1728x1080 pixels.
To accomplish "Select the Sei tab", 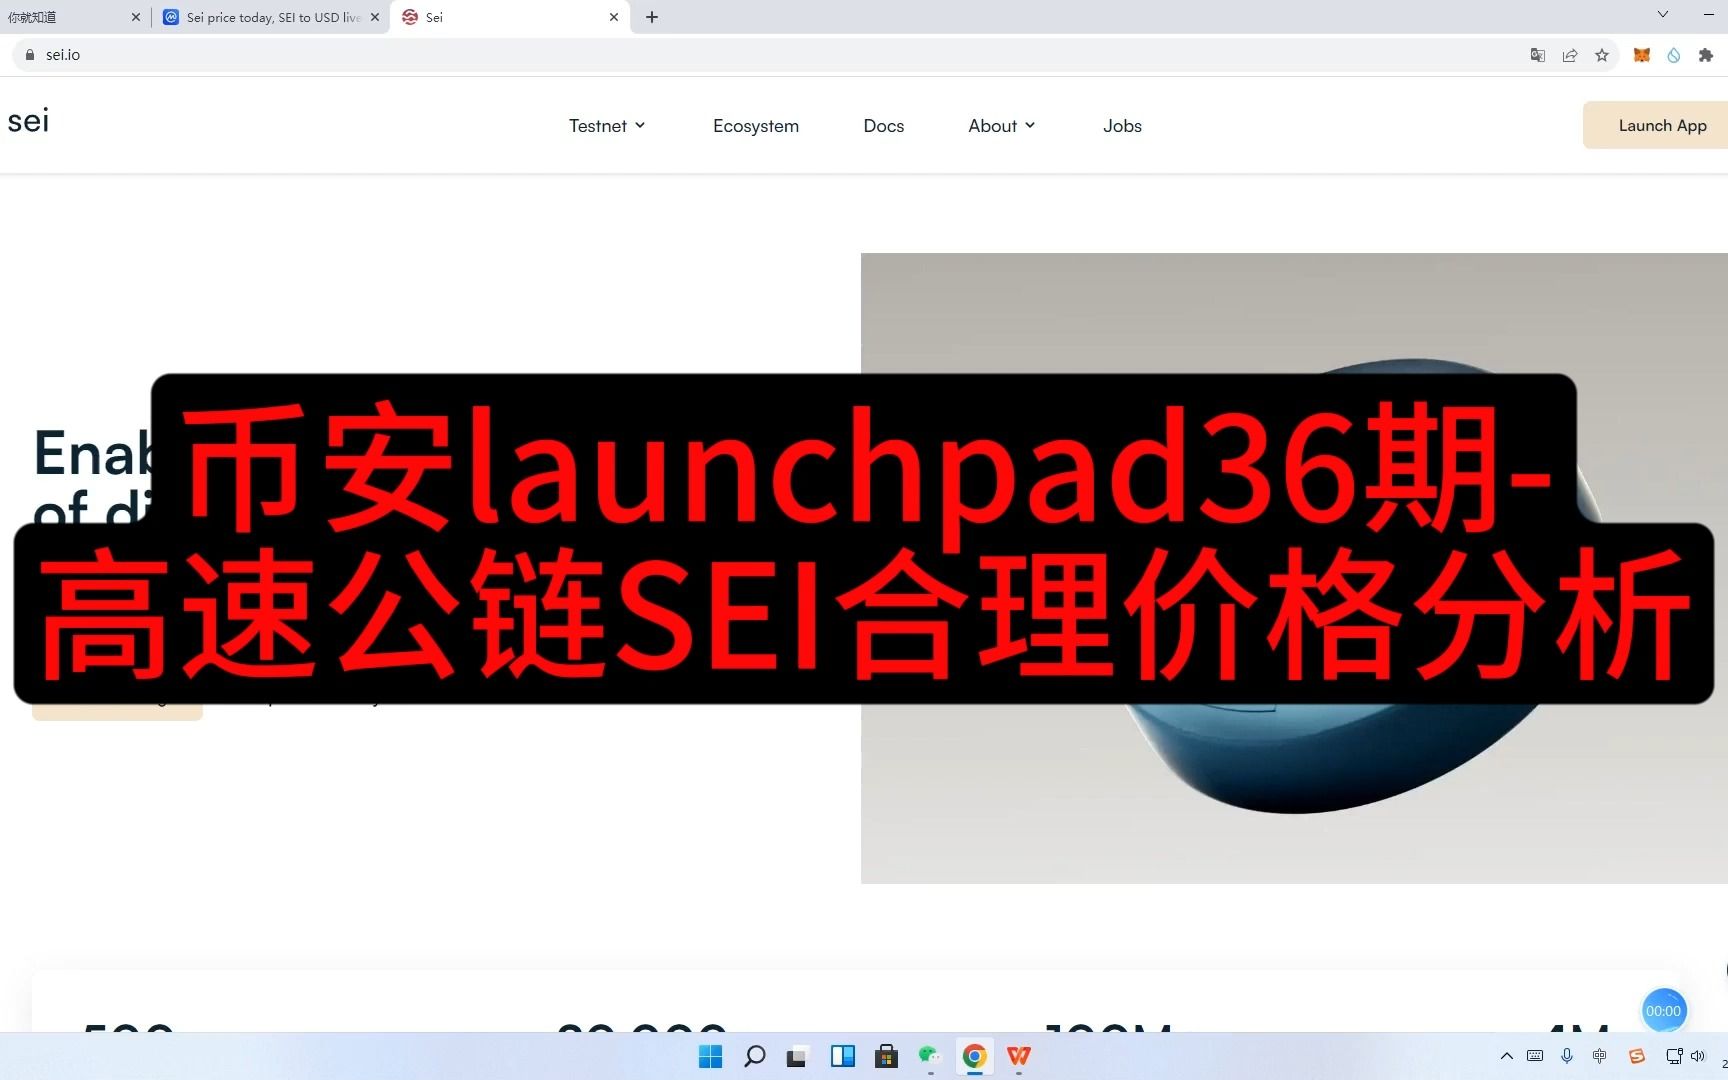I will tap(510, 17).
